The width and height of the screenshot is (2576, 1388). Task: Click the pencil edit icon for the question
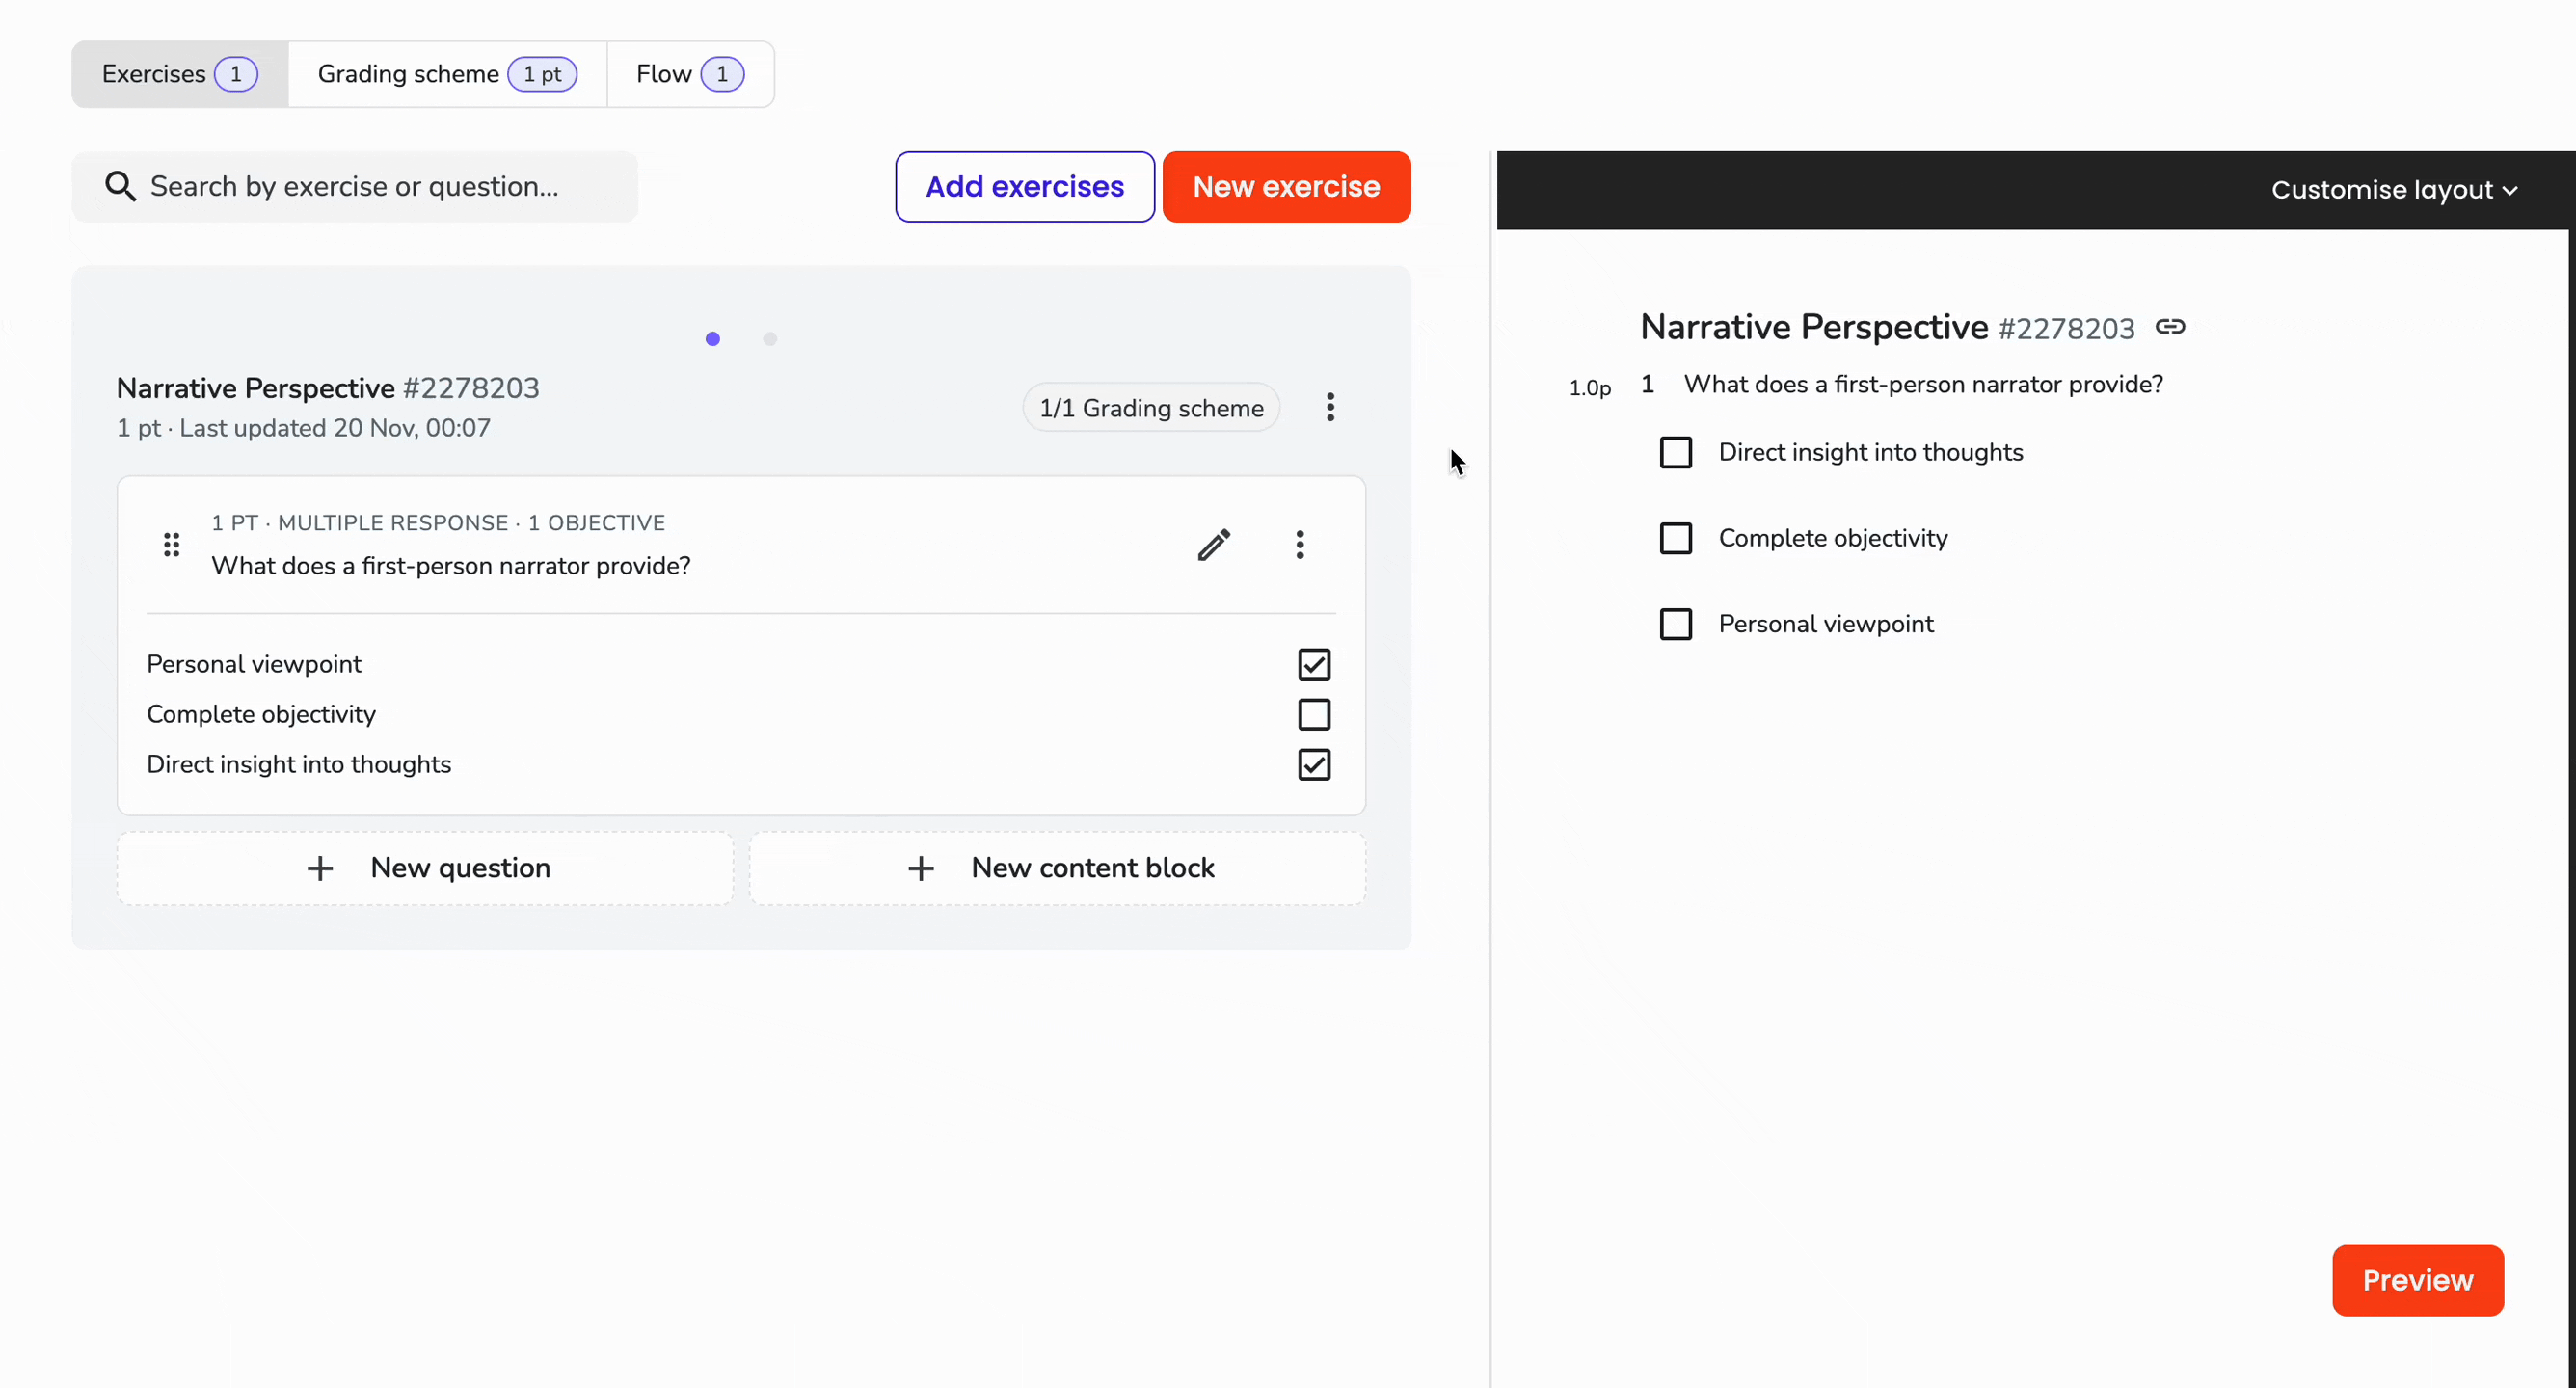coord(1214,545)
